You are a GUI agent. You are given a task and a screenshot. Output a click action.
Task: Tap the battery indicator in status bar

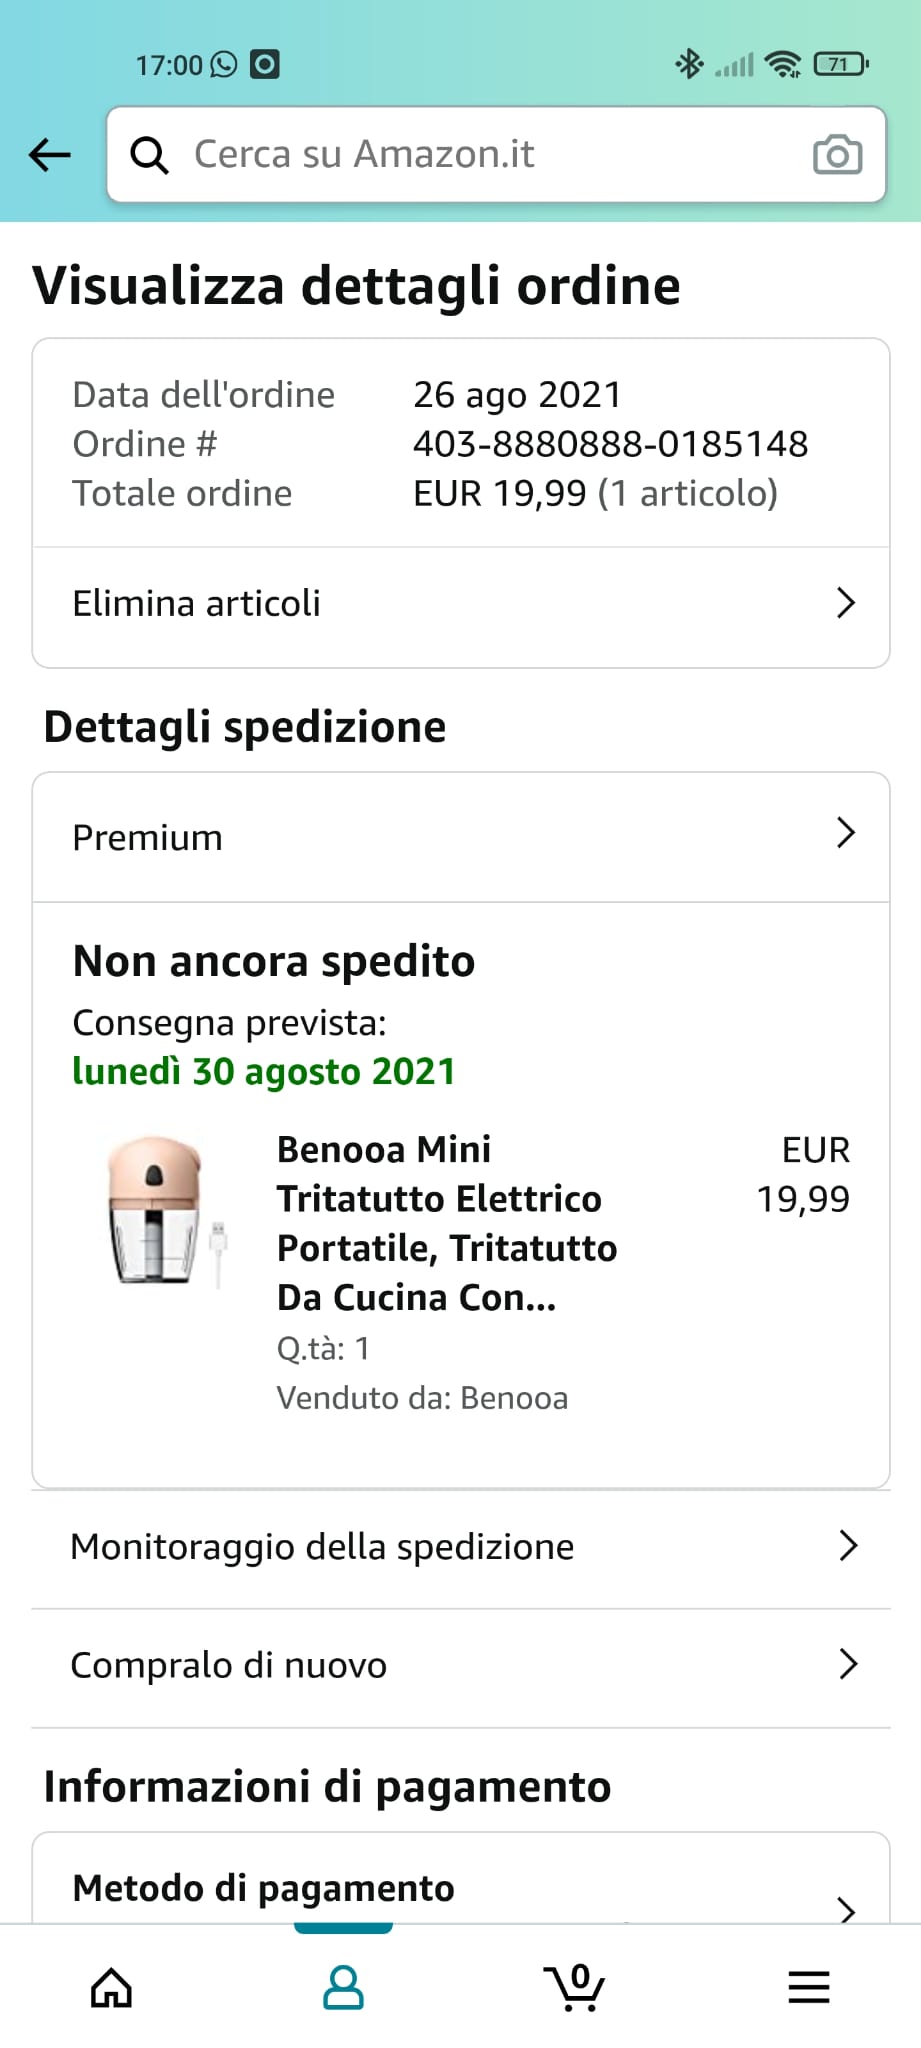click(841, 65)
